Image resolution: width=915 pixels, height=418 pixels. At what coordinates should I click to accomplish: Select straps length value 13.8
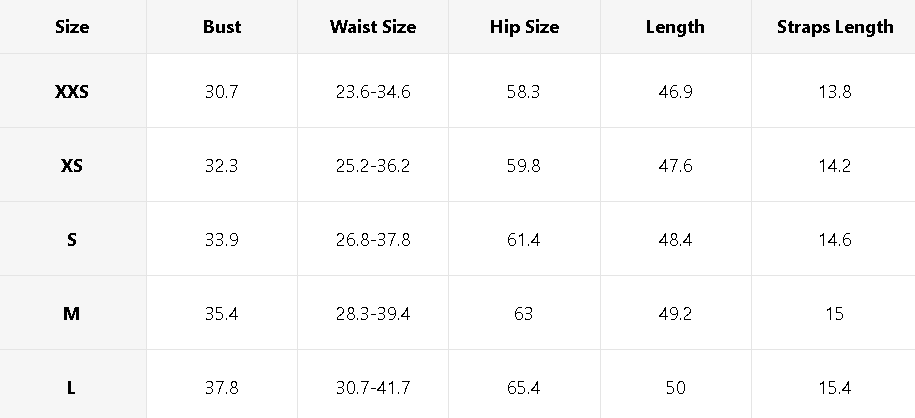[x=835, y=92]
